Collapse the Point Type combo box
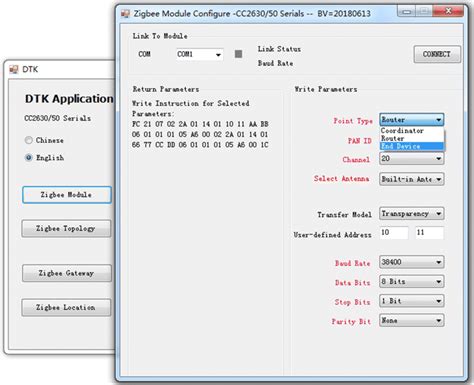 pyautogui.click(x=412, y=120)
